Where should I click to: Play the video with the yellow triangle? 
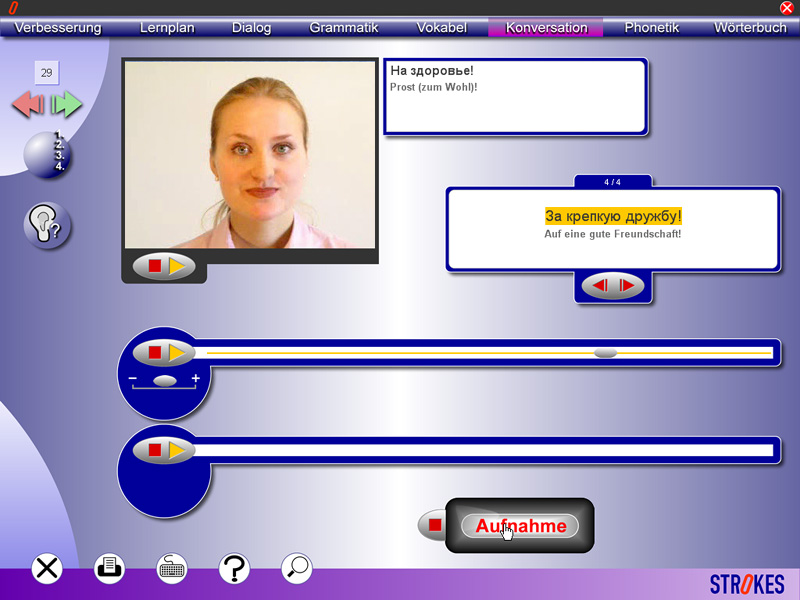pyautogui.click(x=177, y=266)
